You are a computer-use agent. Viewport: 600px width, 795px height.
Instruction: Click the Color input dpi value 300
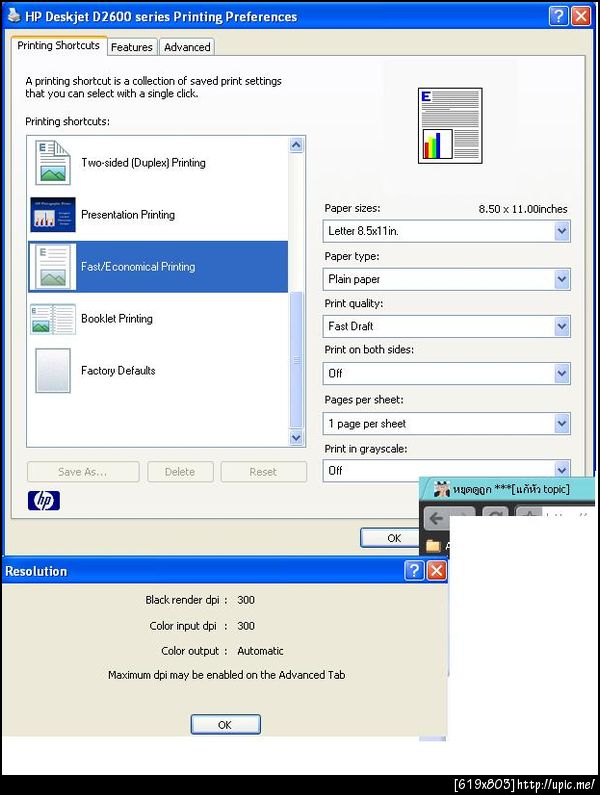(246, 626)
